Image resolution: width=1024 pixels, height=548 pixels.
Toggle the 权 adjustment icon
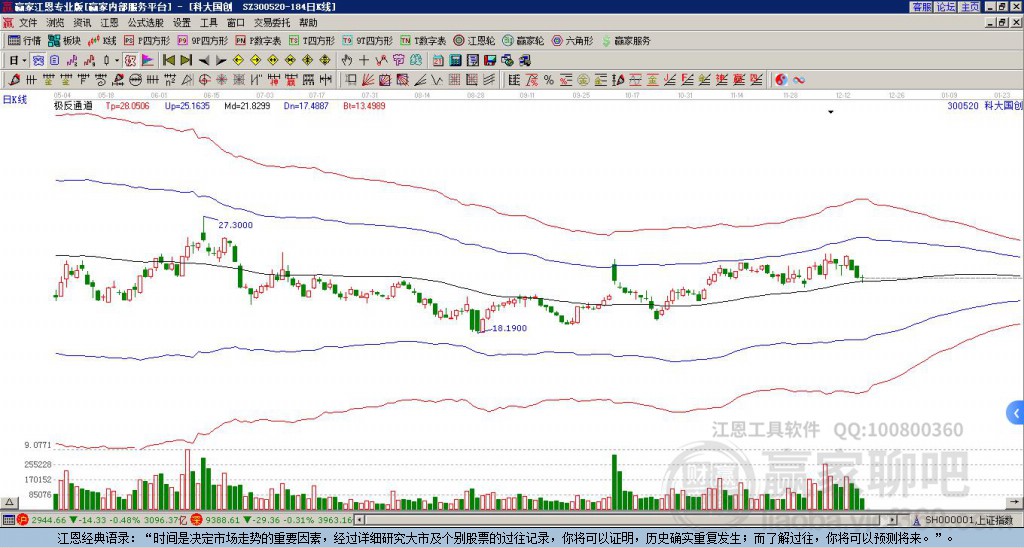click(x=130, y=61)
